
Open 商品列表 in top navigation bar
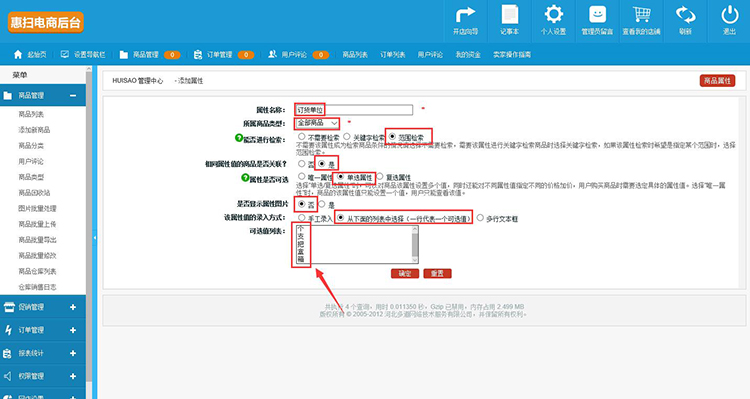coord(355,55)
